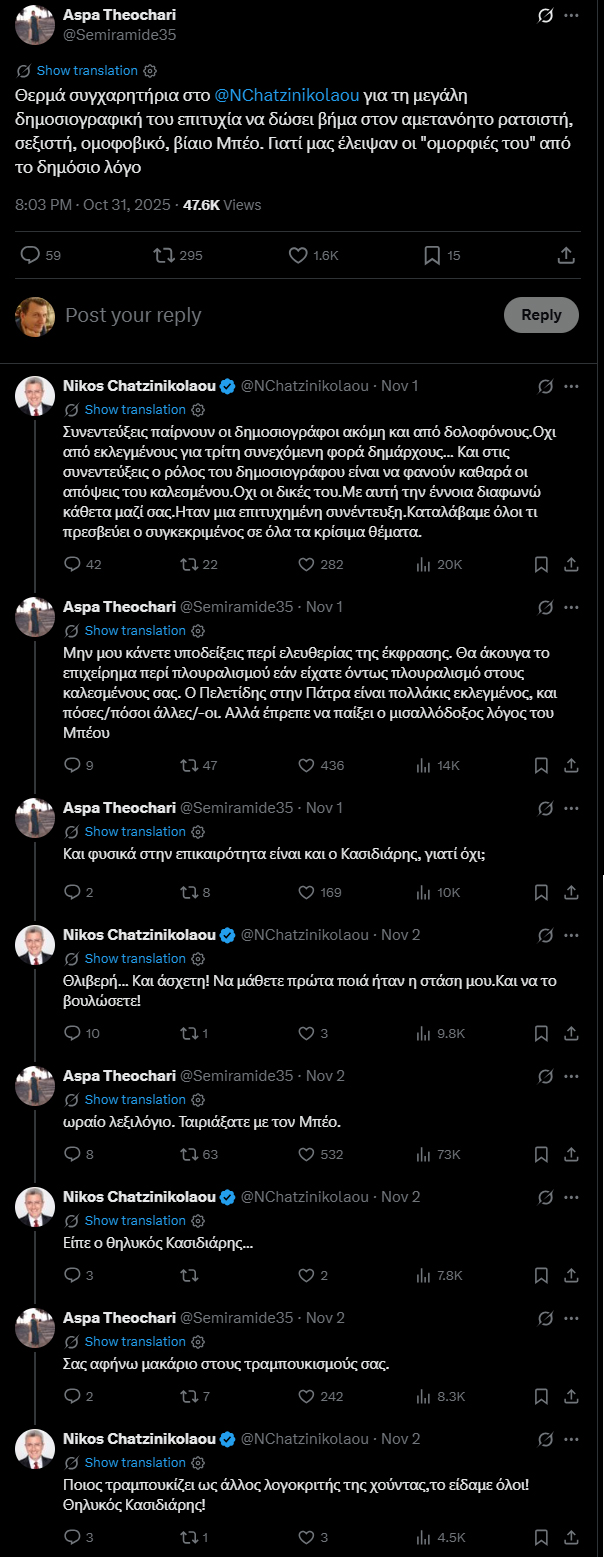Screen dimensions: 604x1557
Task: Show translation of the 'ωραίο λεξιλόγιο' reply
Action: point(135,1100)
